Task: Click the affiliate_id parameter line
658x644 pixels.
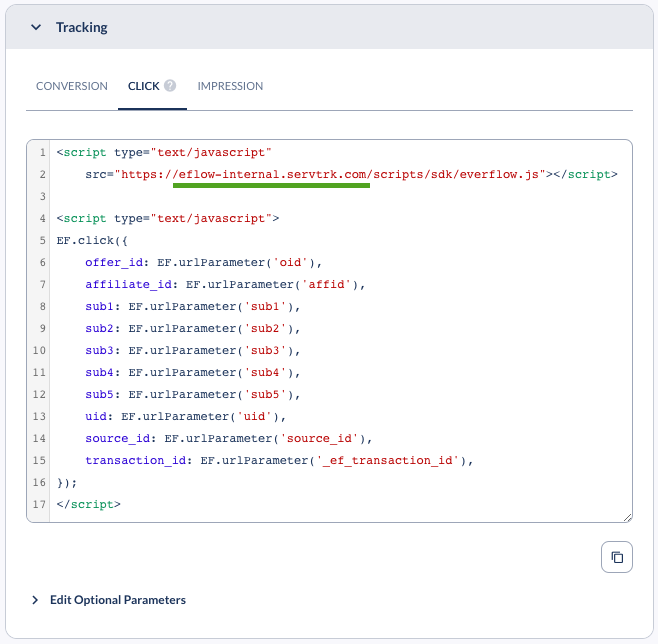Action: coord(225,284)
